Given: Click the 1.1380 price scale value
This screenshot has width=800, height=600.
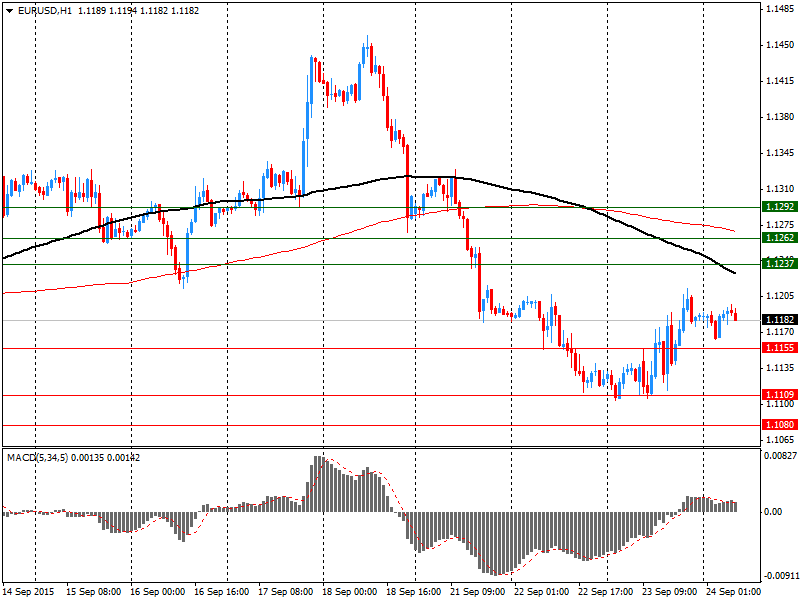Looking at the screenshot, I should [x=780, y=117].
